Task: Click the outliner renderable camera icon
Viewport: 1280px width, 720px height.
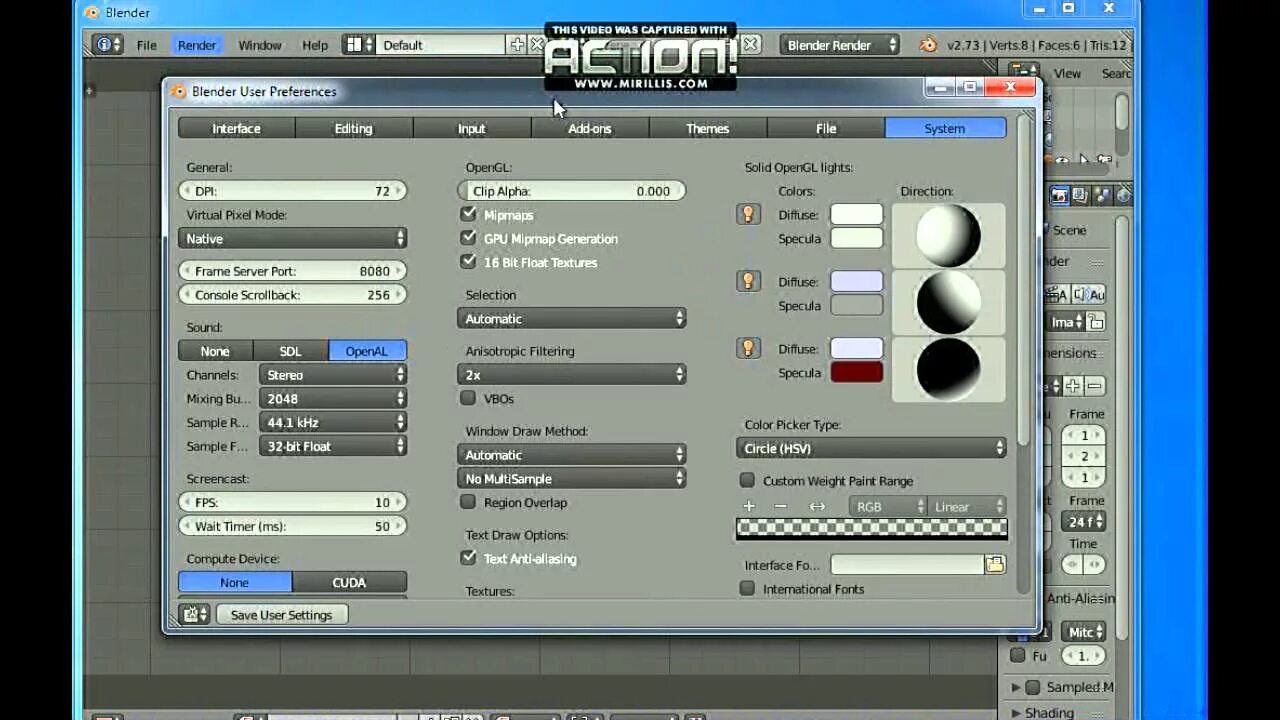Action: click(1104, 159)
